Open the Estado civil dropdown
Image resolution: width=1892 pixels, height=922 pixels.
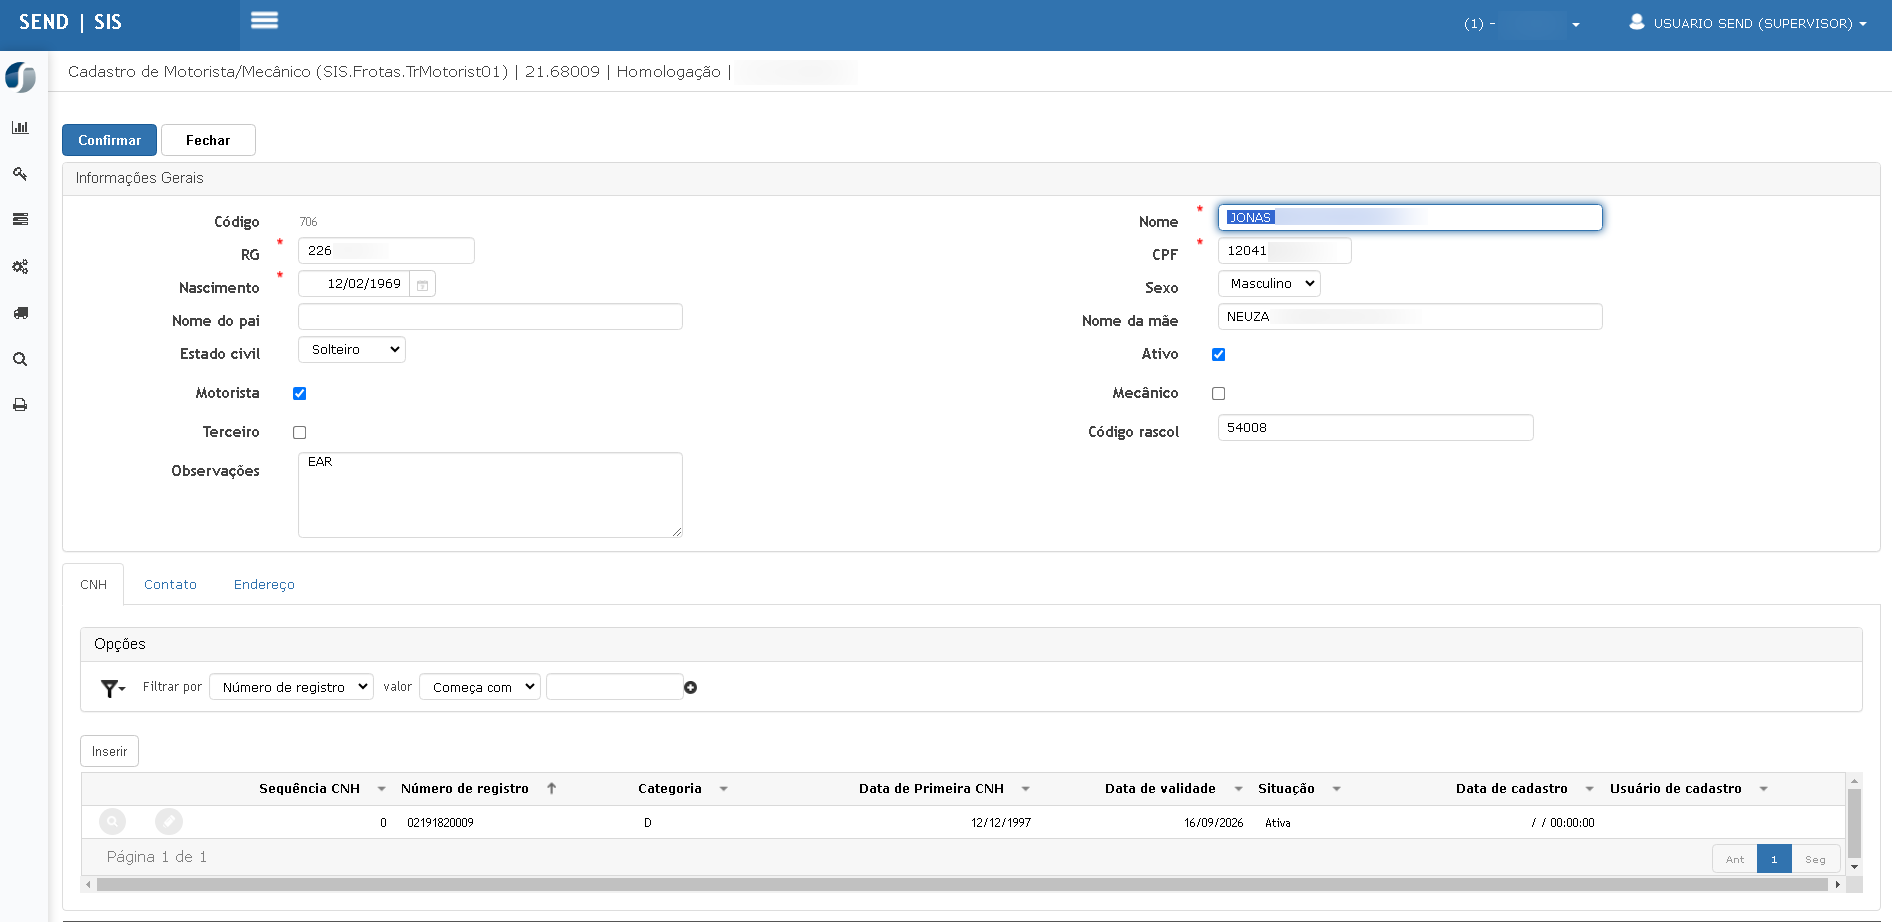coord(352,350)
